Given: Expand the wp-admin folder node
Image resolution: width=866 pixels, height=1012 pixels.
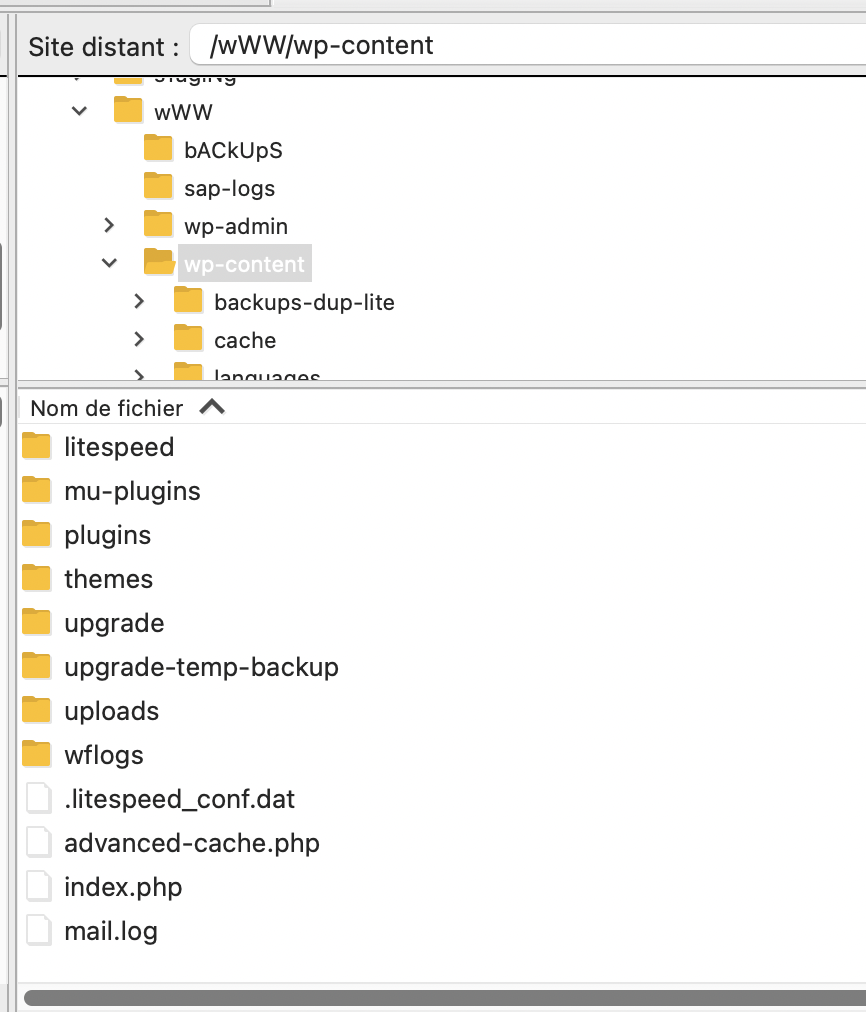Looking at the screenshot, I should tap(109, 225).
